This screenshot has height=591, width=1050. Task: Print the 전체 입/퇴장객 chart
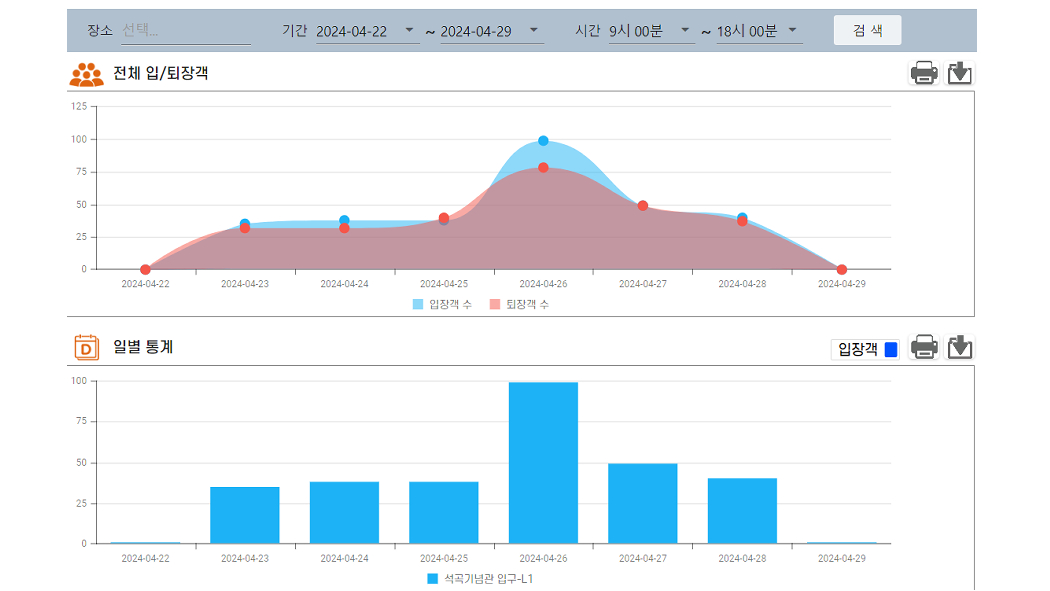[924, 73]
